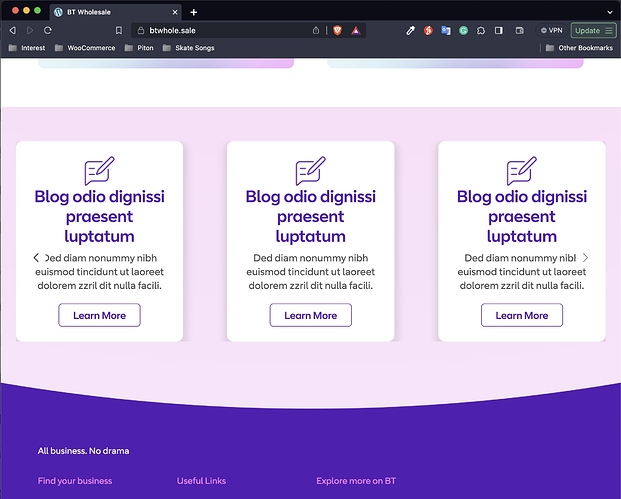Open a new tab with plus button
This screenshot has width=621, height=499.
pyautogui.click(x=194, y=12)
